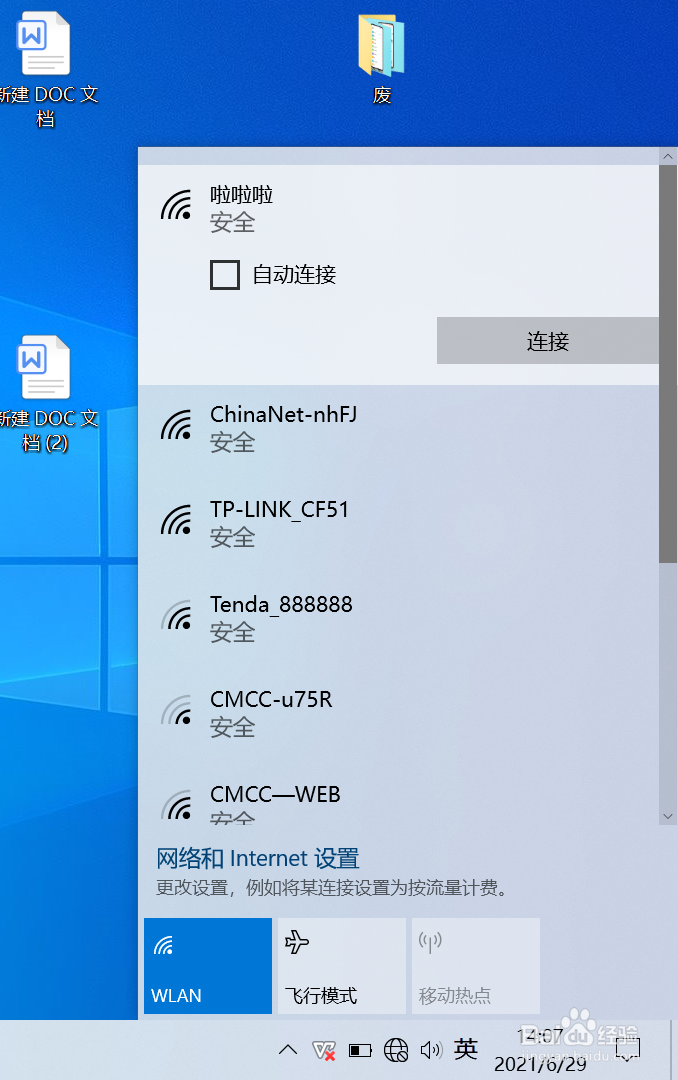Click the scroll down arrow in network list
This screenshot has width=678, height=1080.
click(x=668, y=816)
